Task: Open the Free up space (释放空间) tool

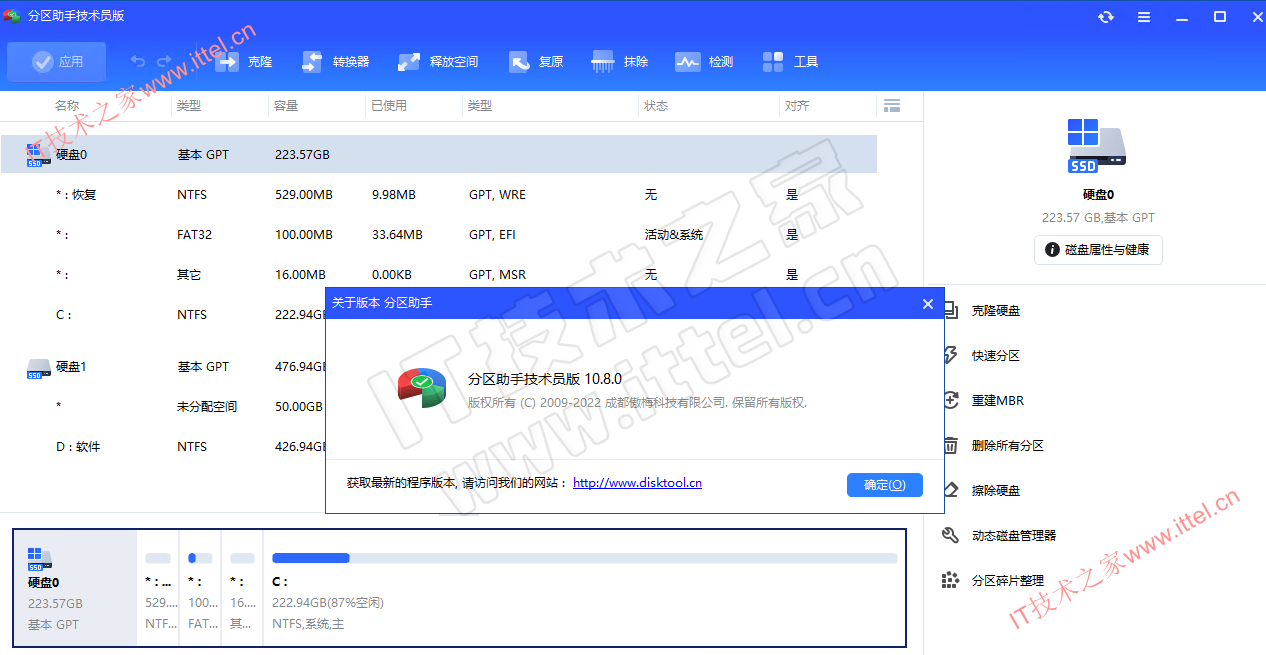Action: click(x=438, y=62)
